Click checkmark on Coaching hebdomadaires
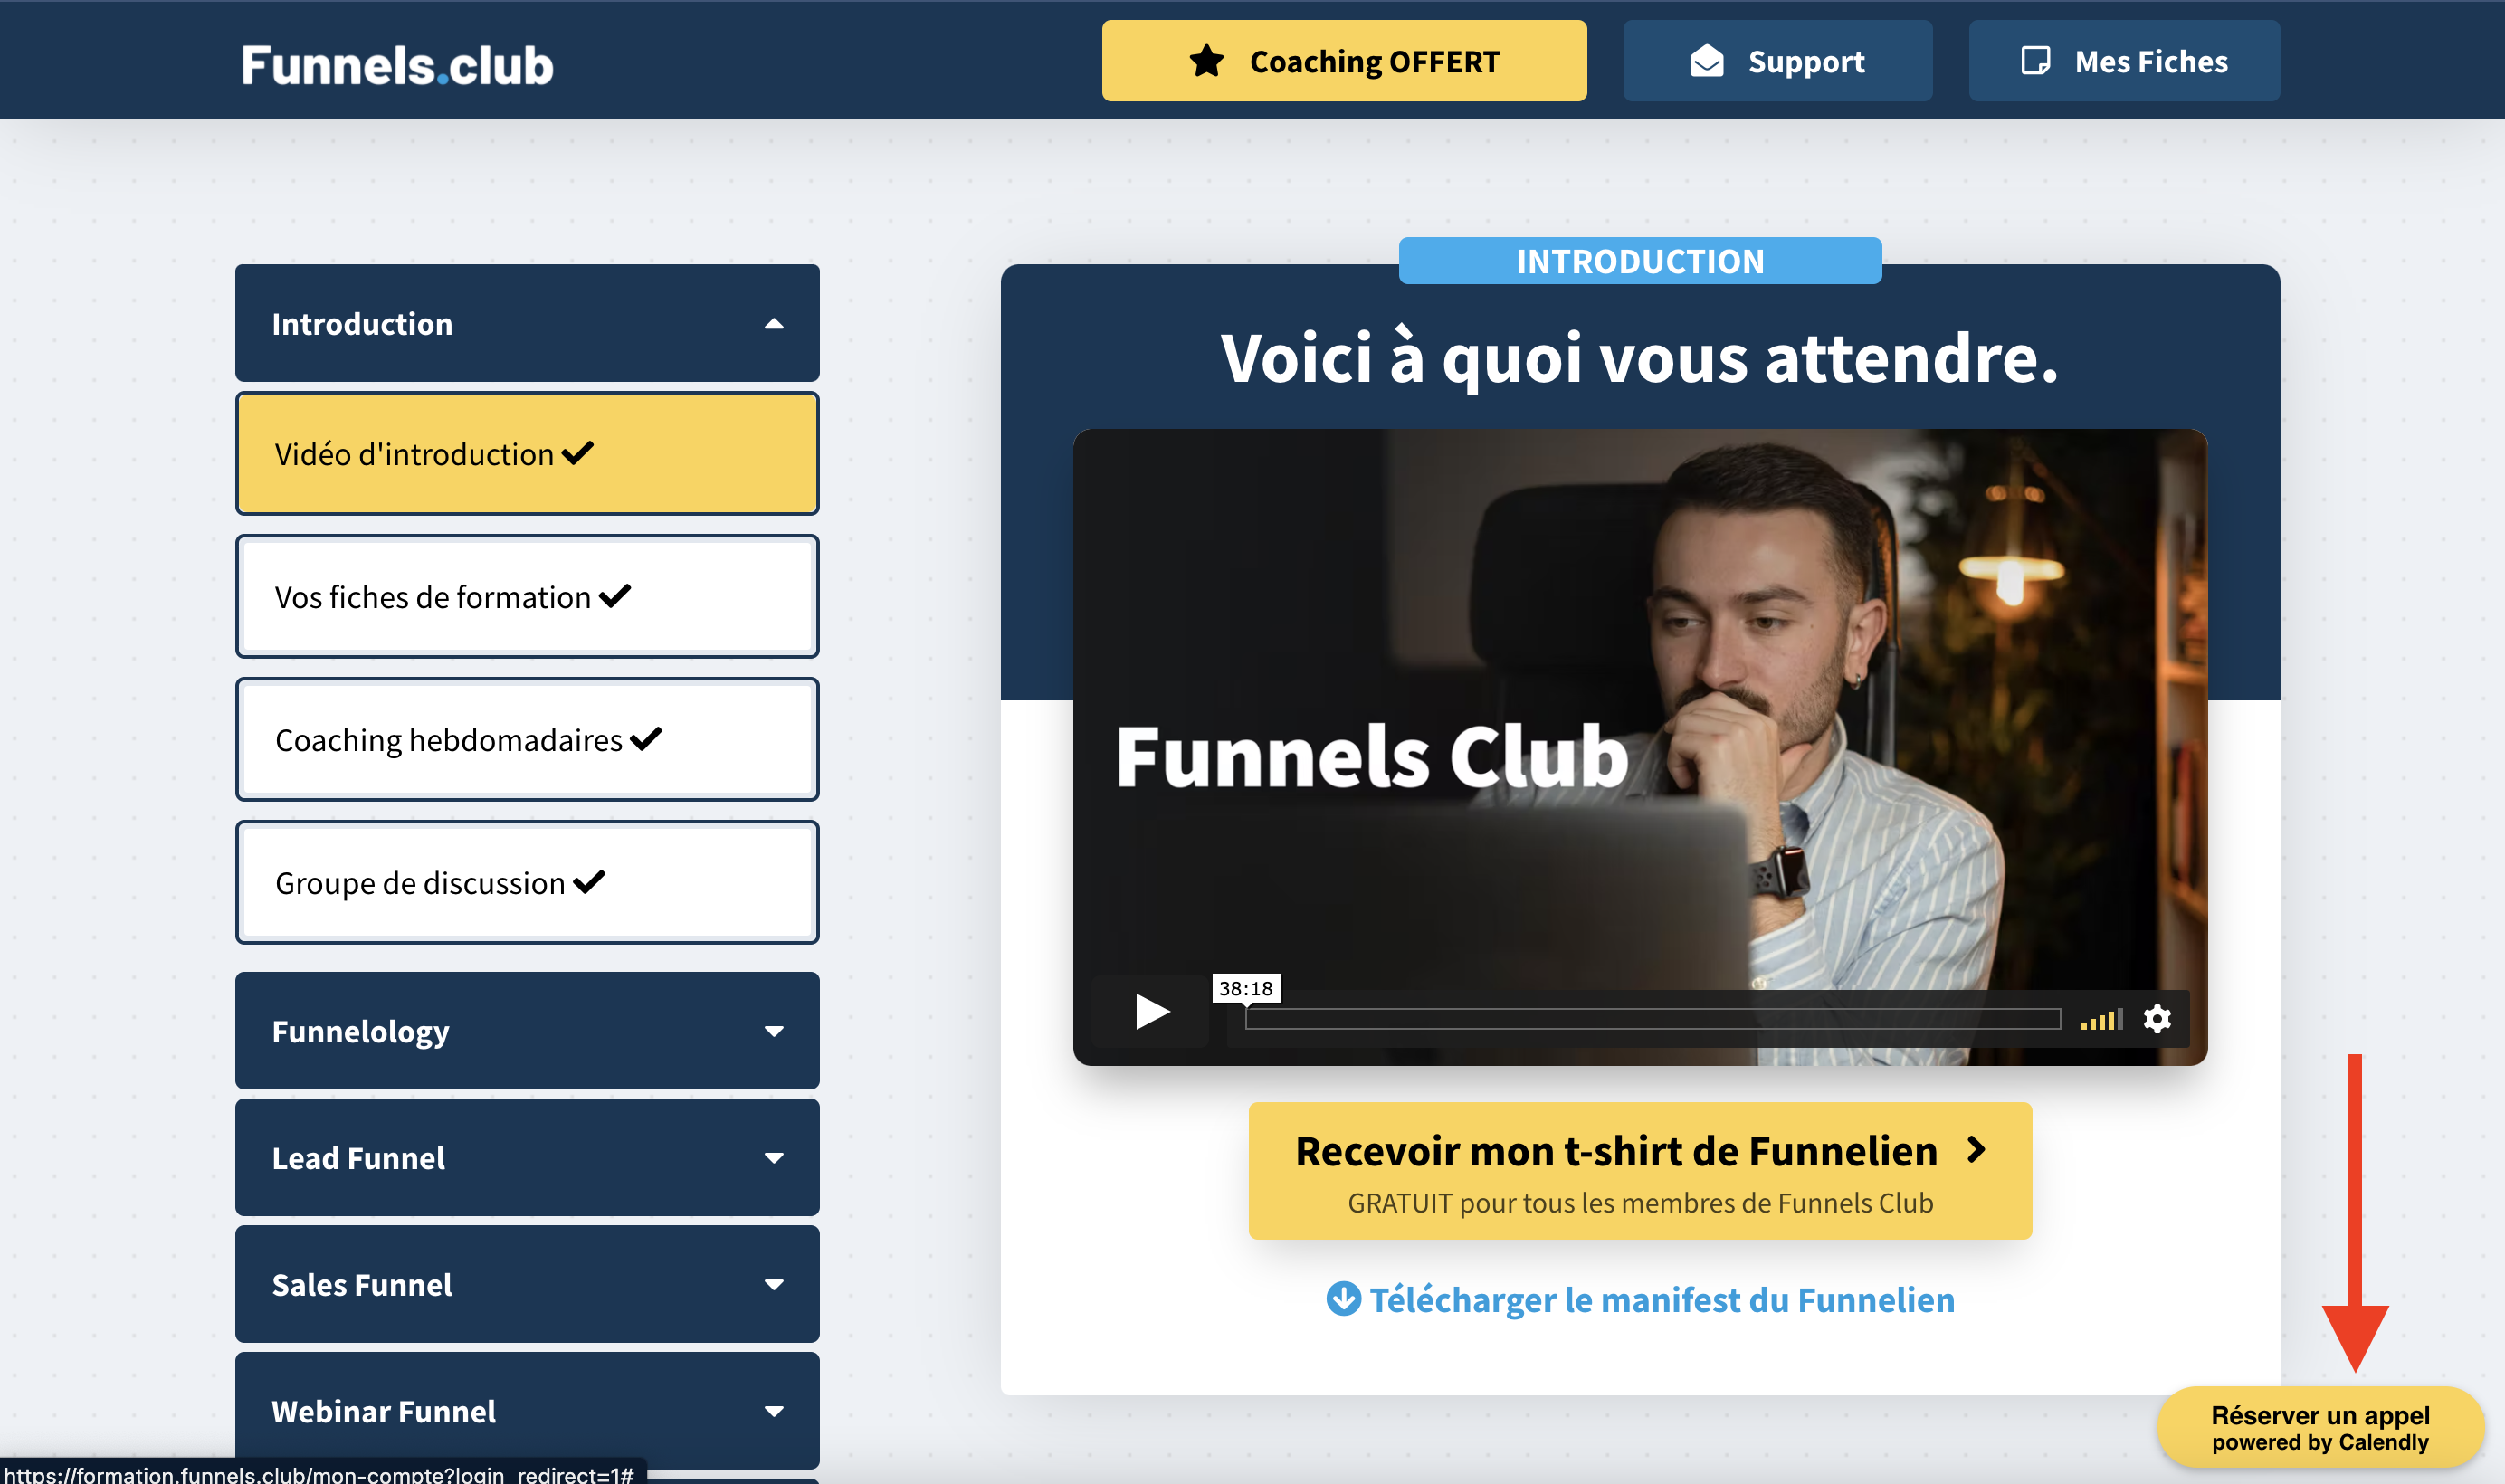 646,739
